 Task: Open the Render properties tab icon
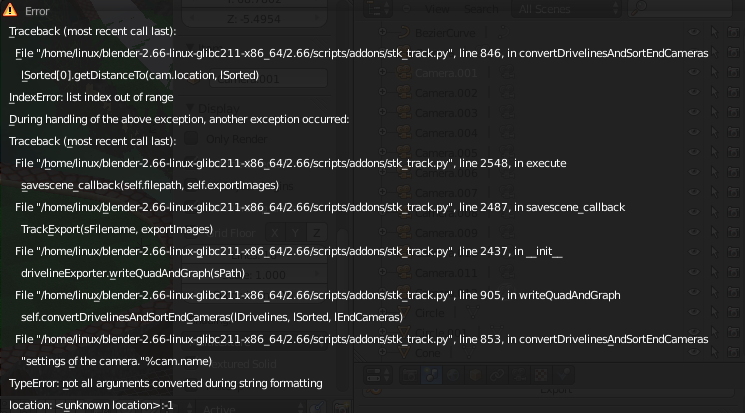point(409,373)
